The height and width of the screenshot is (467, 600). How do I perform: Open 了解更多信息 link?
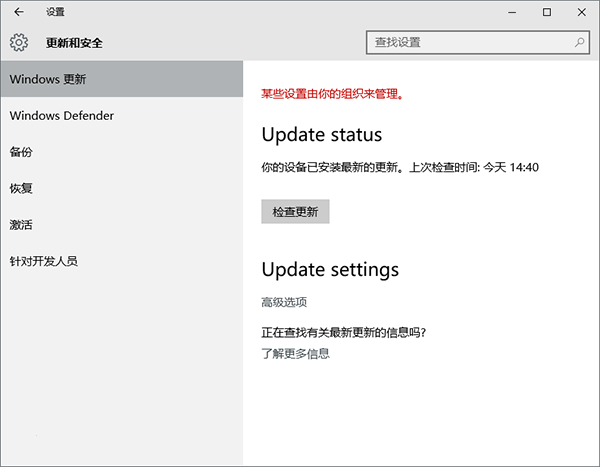pyautogui.click(x=295, y=353)
